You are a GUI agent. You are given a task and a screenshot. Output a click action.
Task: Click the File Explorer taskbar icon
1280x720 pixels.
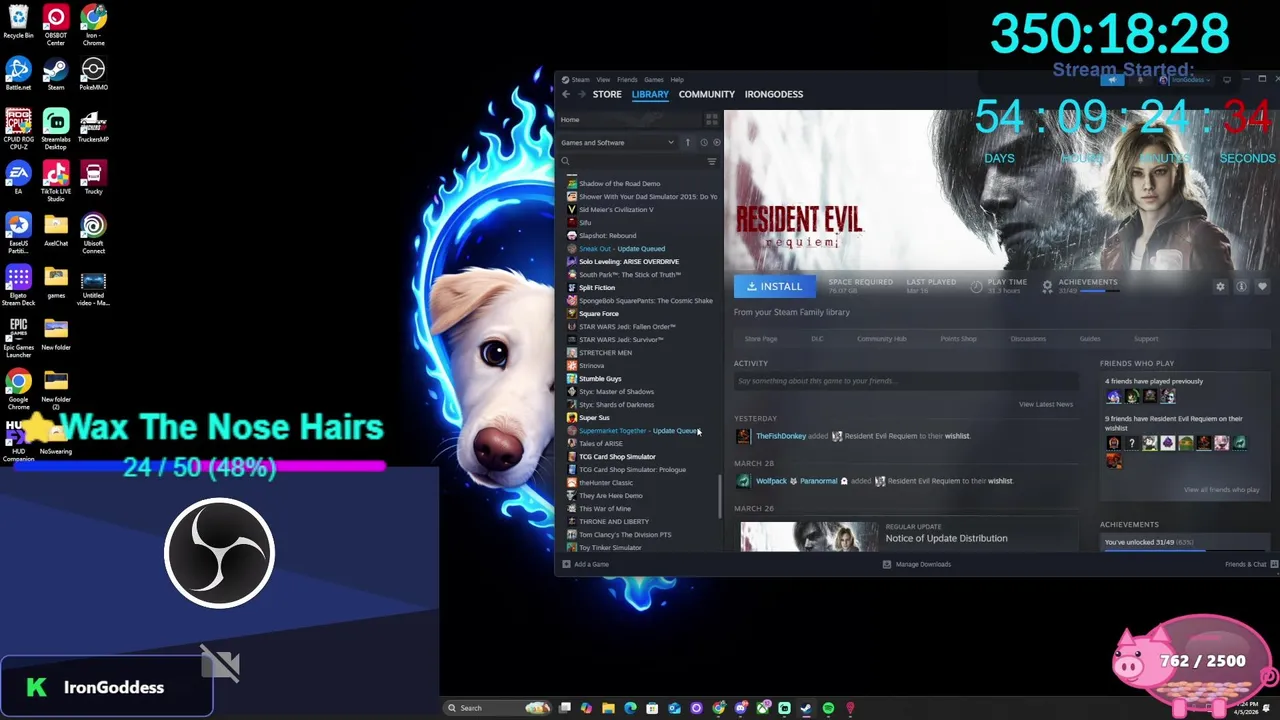608,708
